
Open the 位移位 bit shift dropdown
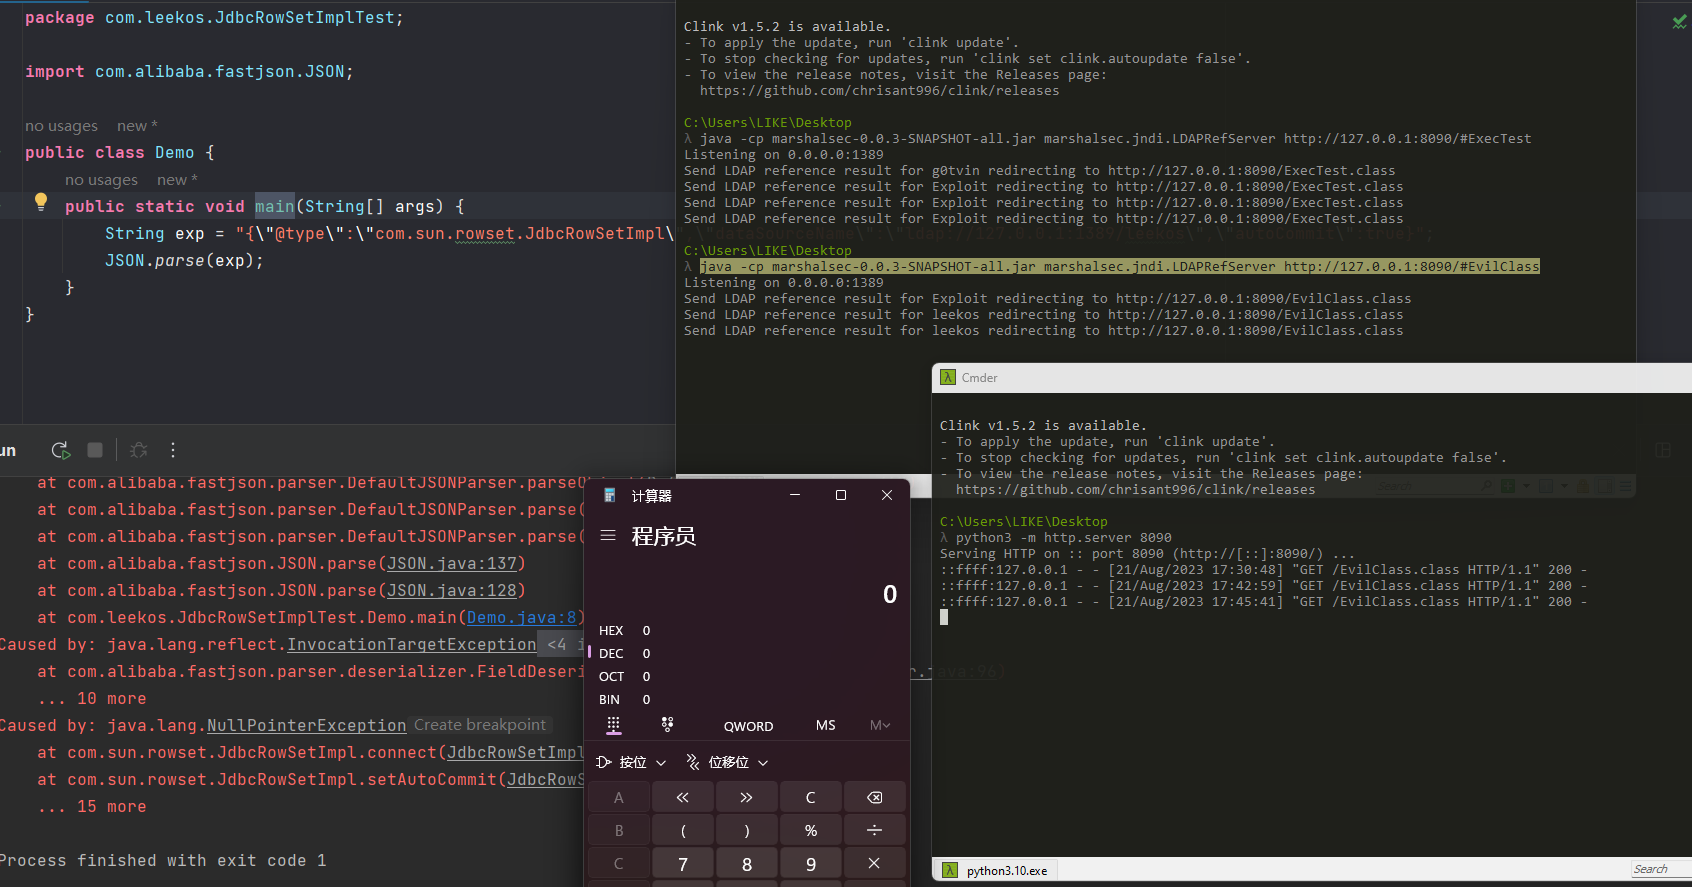click(x=727, y=762)
